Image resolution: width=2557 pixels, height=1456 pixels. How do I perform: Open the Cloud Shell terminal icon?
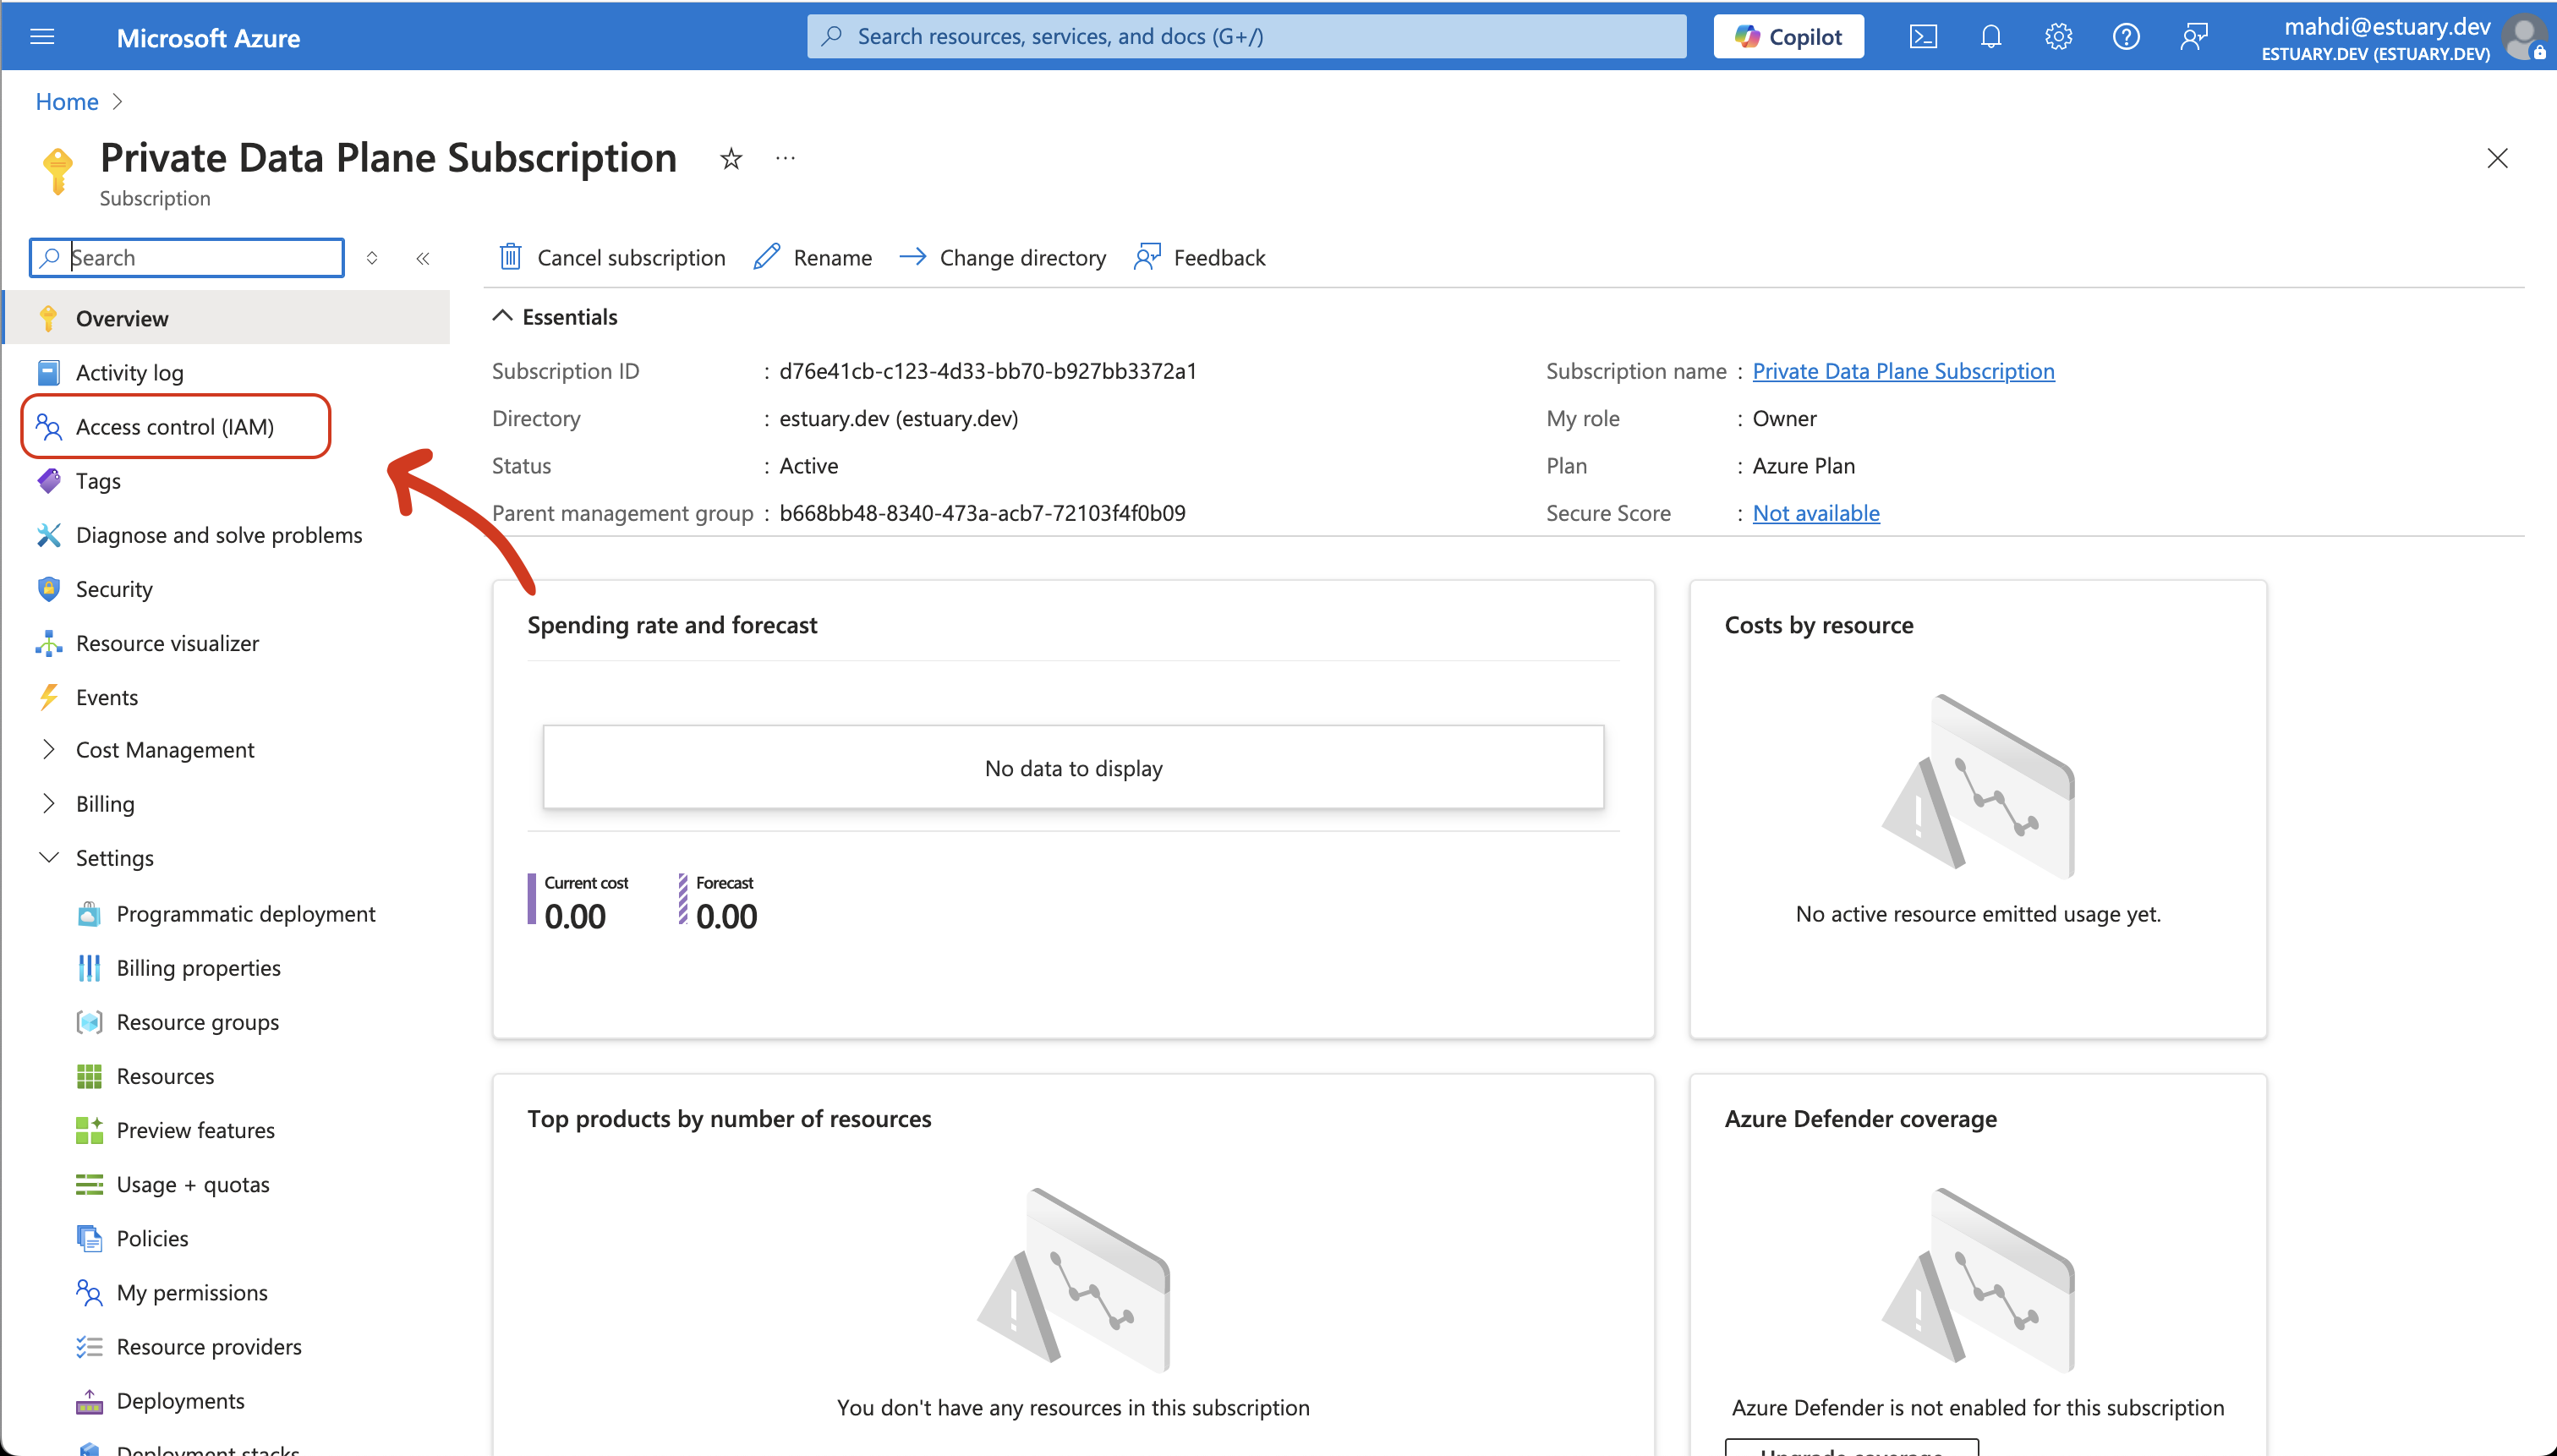[1922, 36]
